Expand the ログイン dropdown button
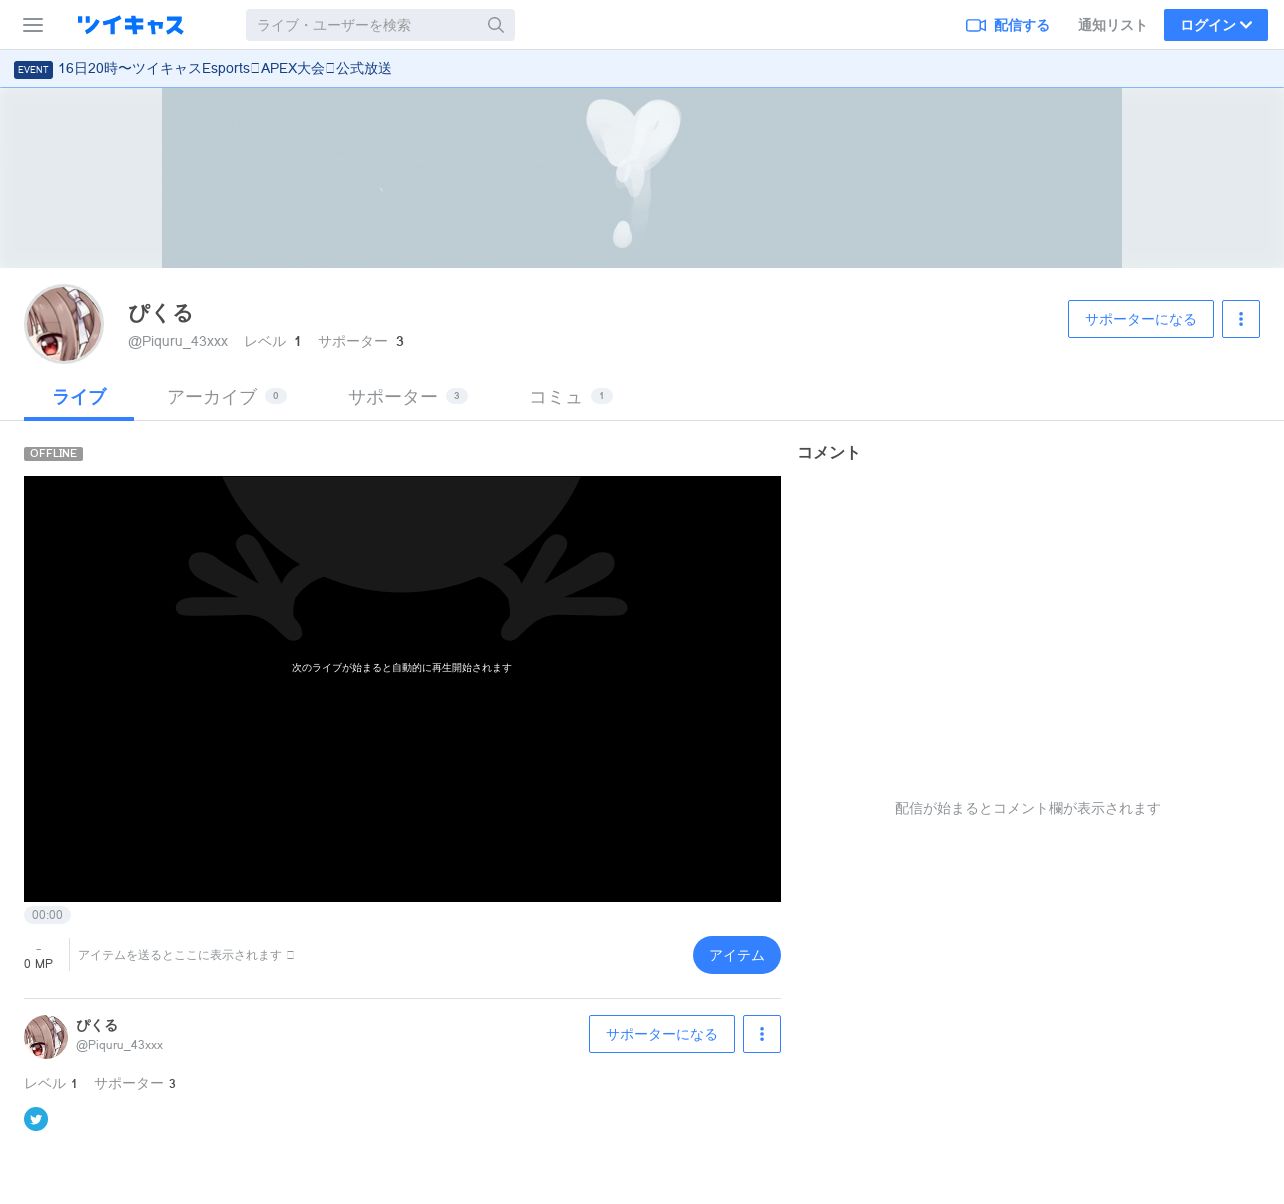Viewport: 1284px width, 1204px height. [1216, 25]
